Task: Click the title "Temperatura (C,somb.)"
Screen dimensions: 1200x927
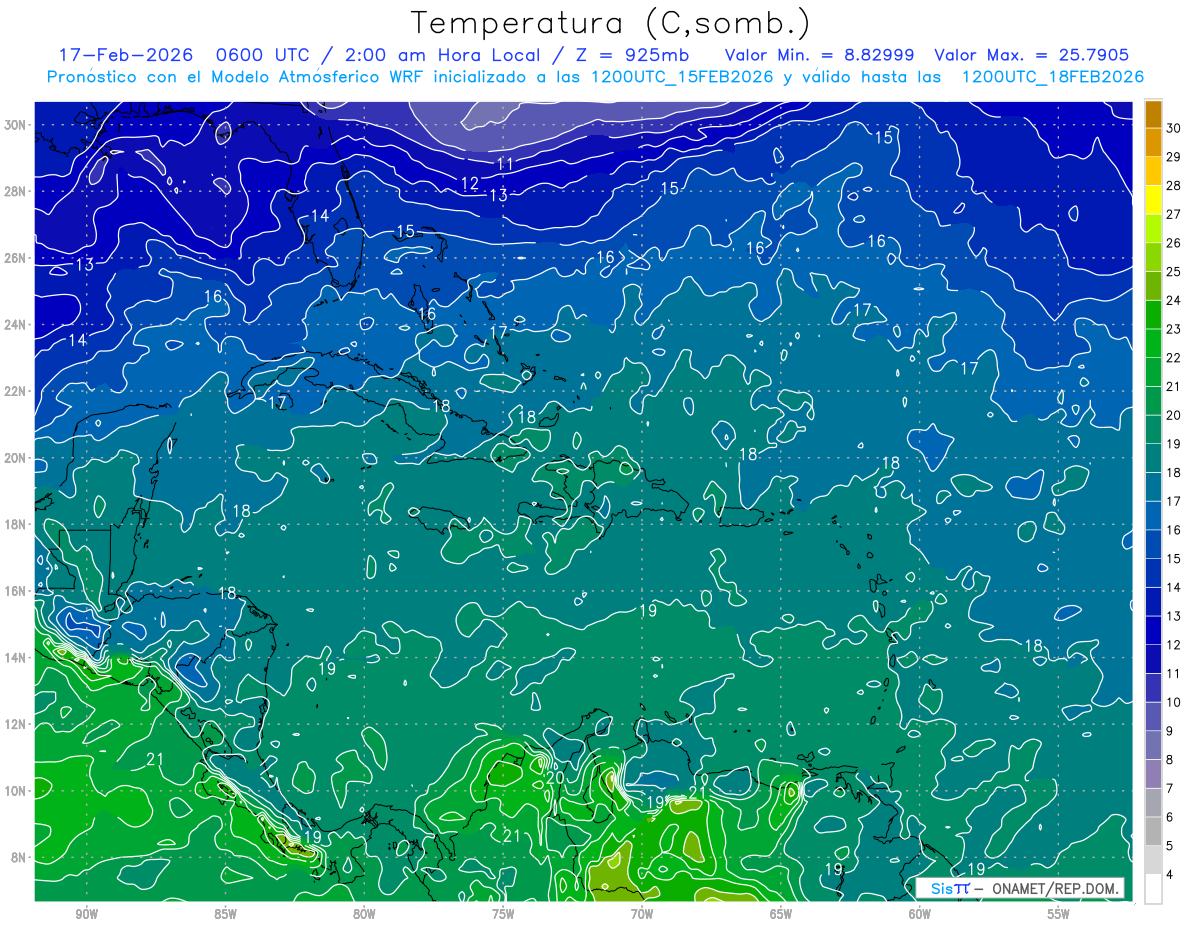Action: point(611,24)
